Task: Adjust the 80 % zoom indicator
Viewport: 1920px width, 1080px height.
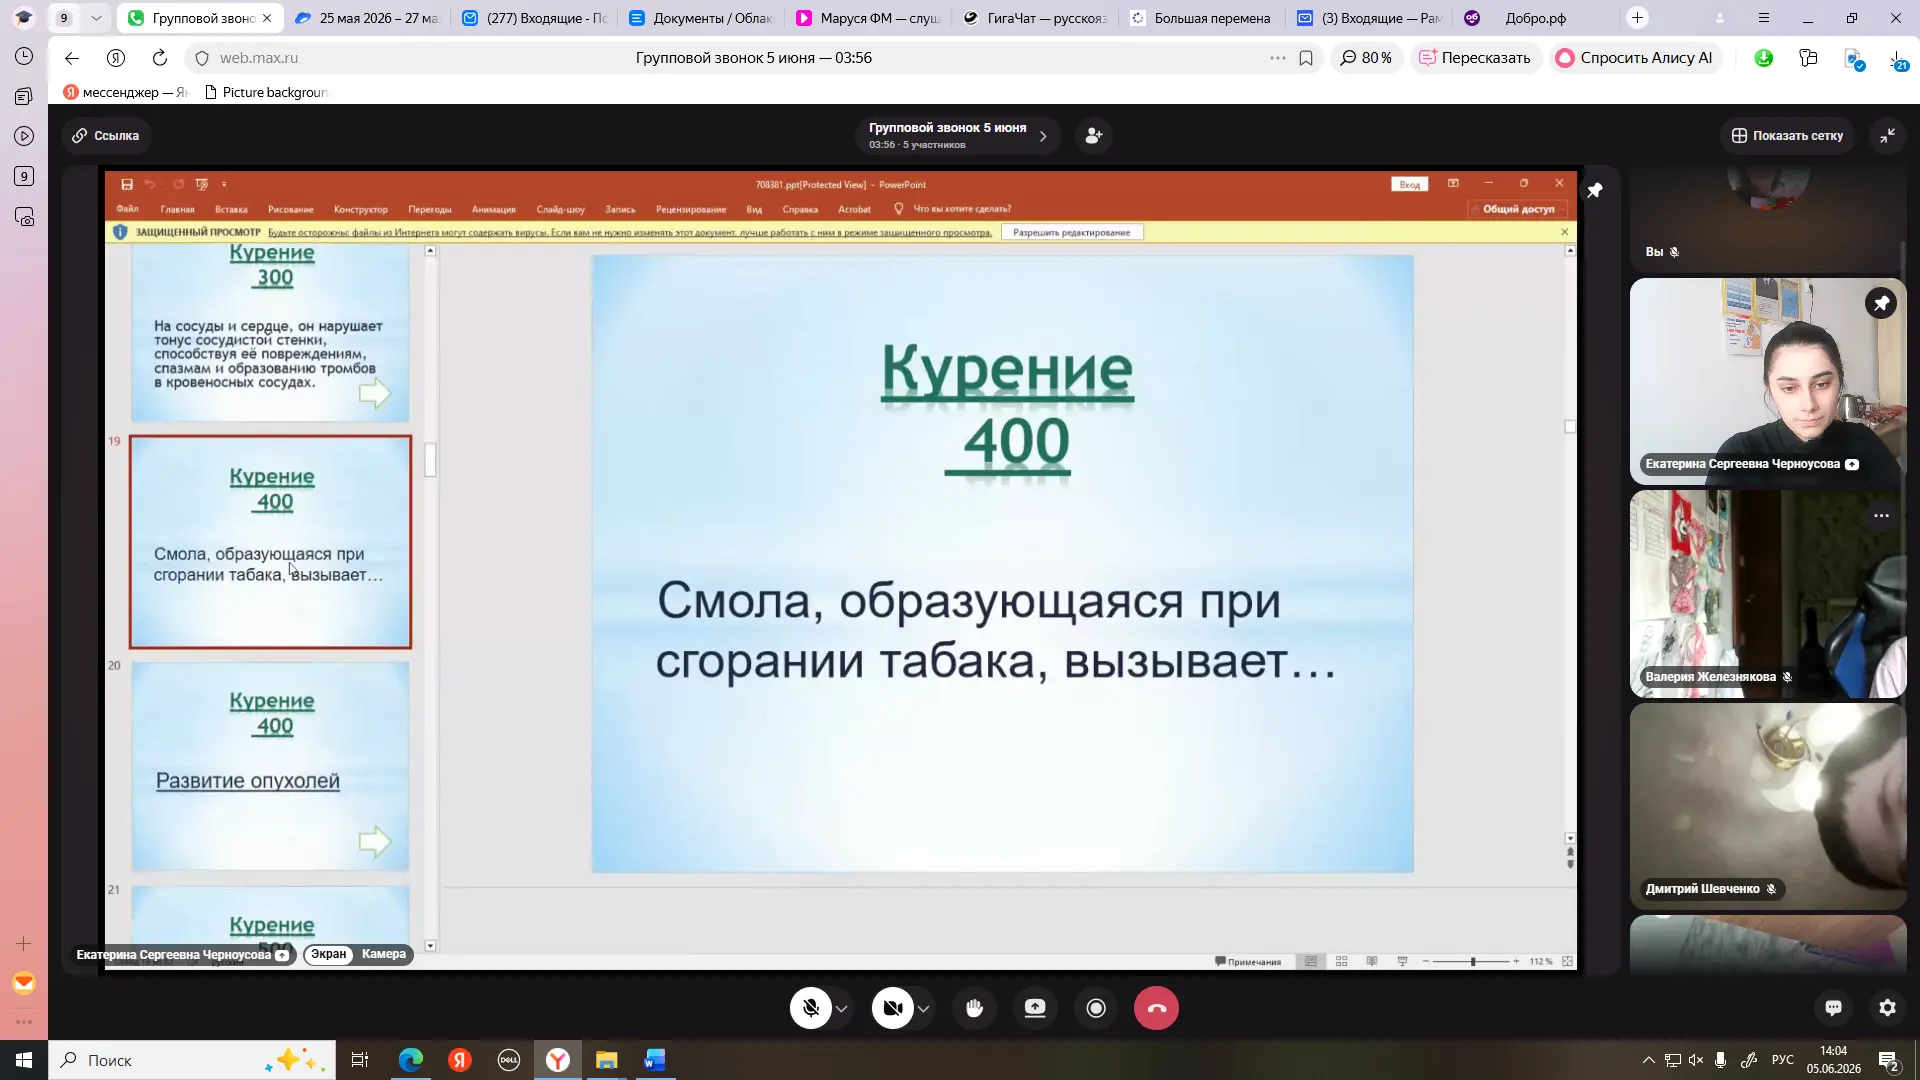Action: [1366, 58]
